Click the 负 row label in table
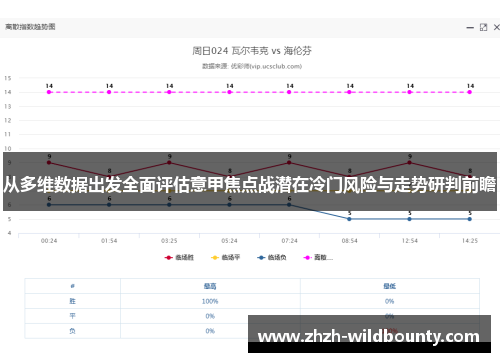 (x=72, y=331)
